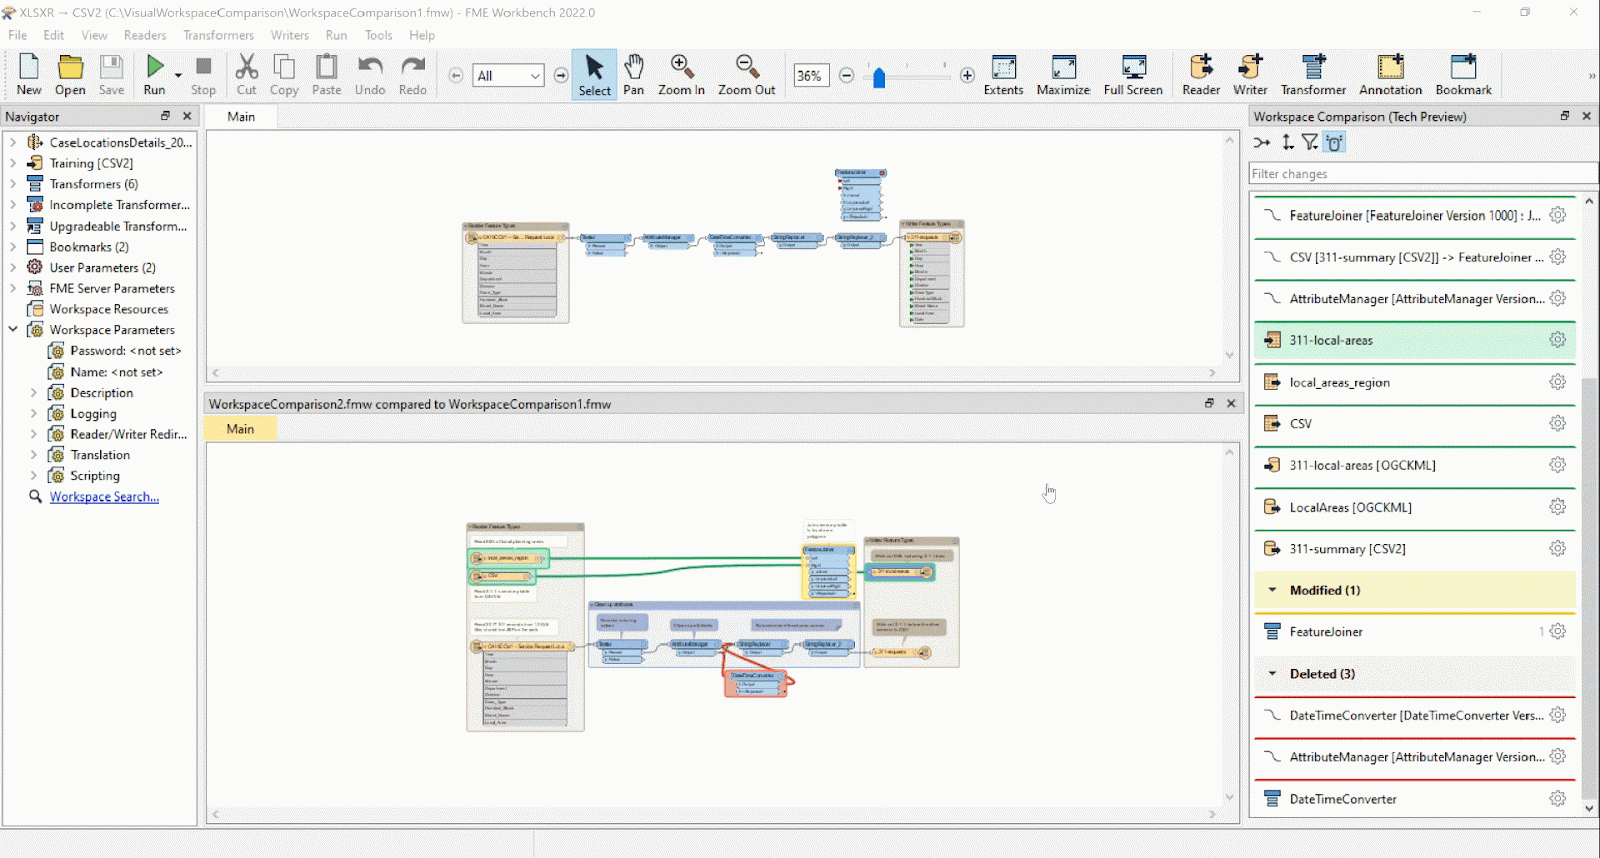Add a Reader from the toolbar
The image size is (1600, 858).
click(x=1200, y=73)
